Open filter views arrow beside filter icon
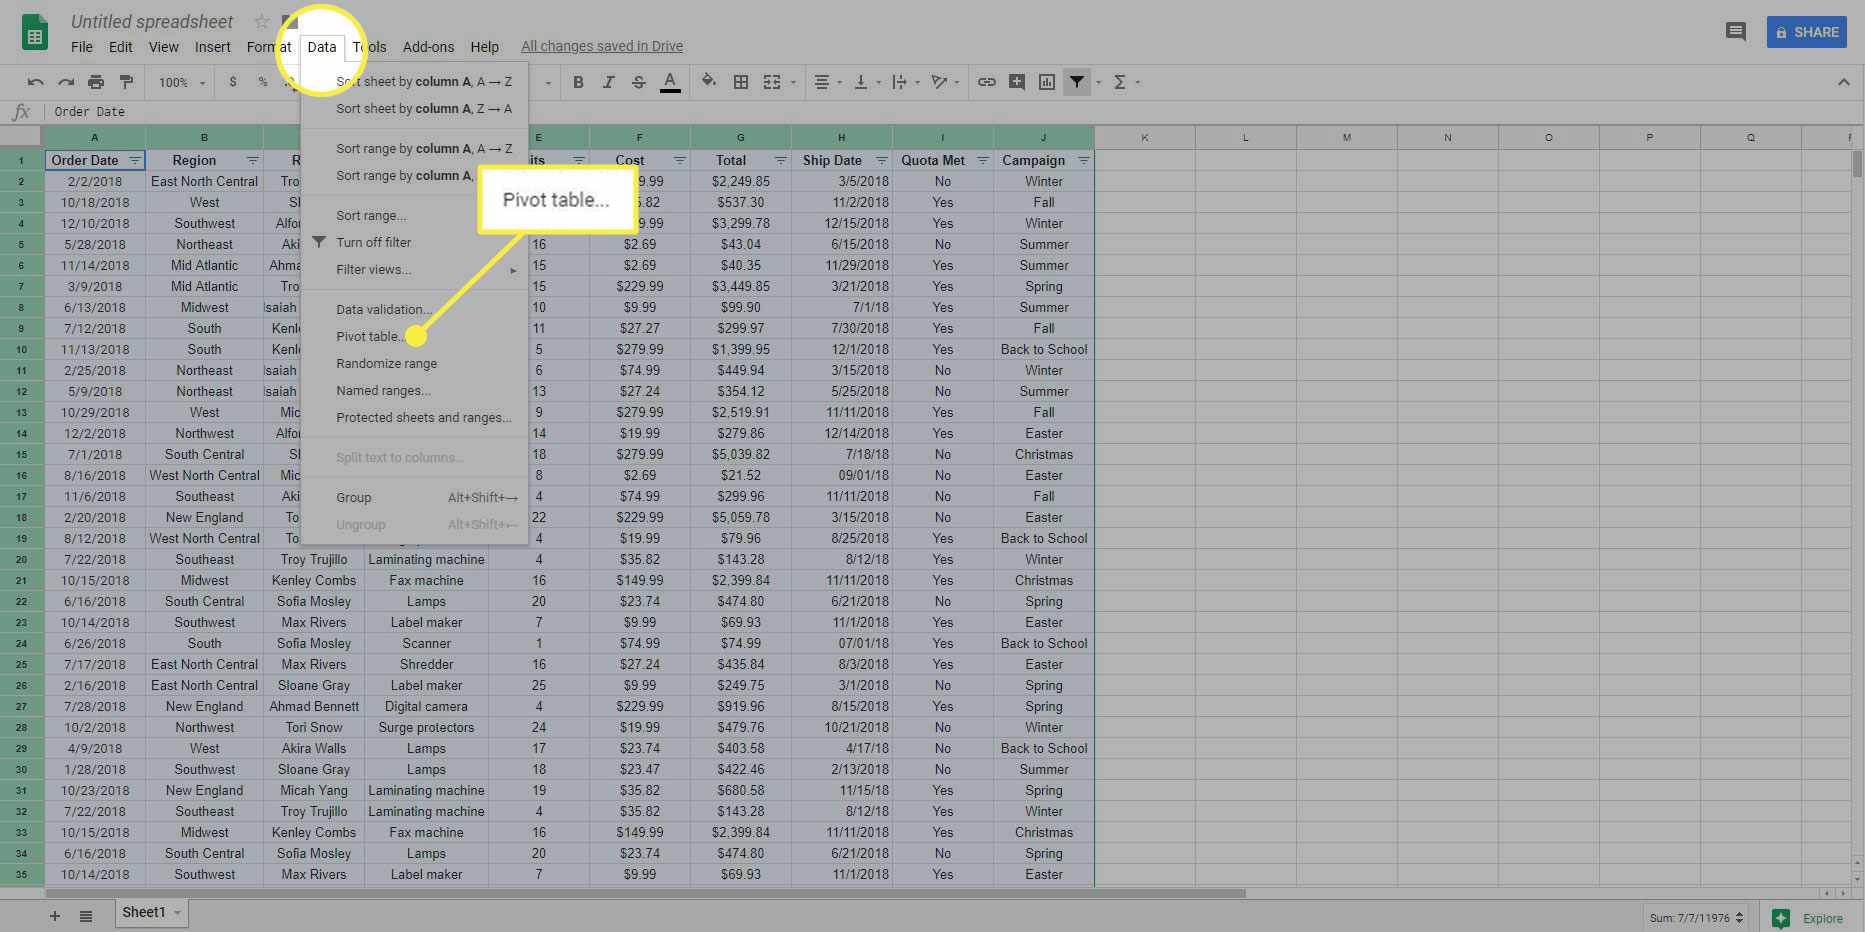 (x=1098, y=82)
